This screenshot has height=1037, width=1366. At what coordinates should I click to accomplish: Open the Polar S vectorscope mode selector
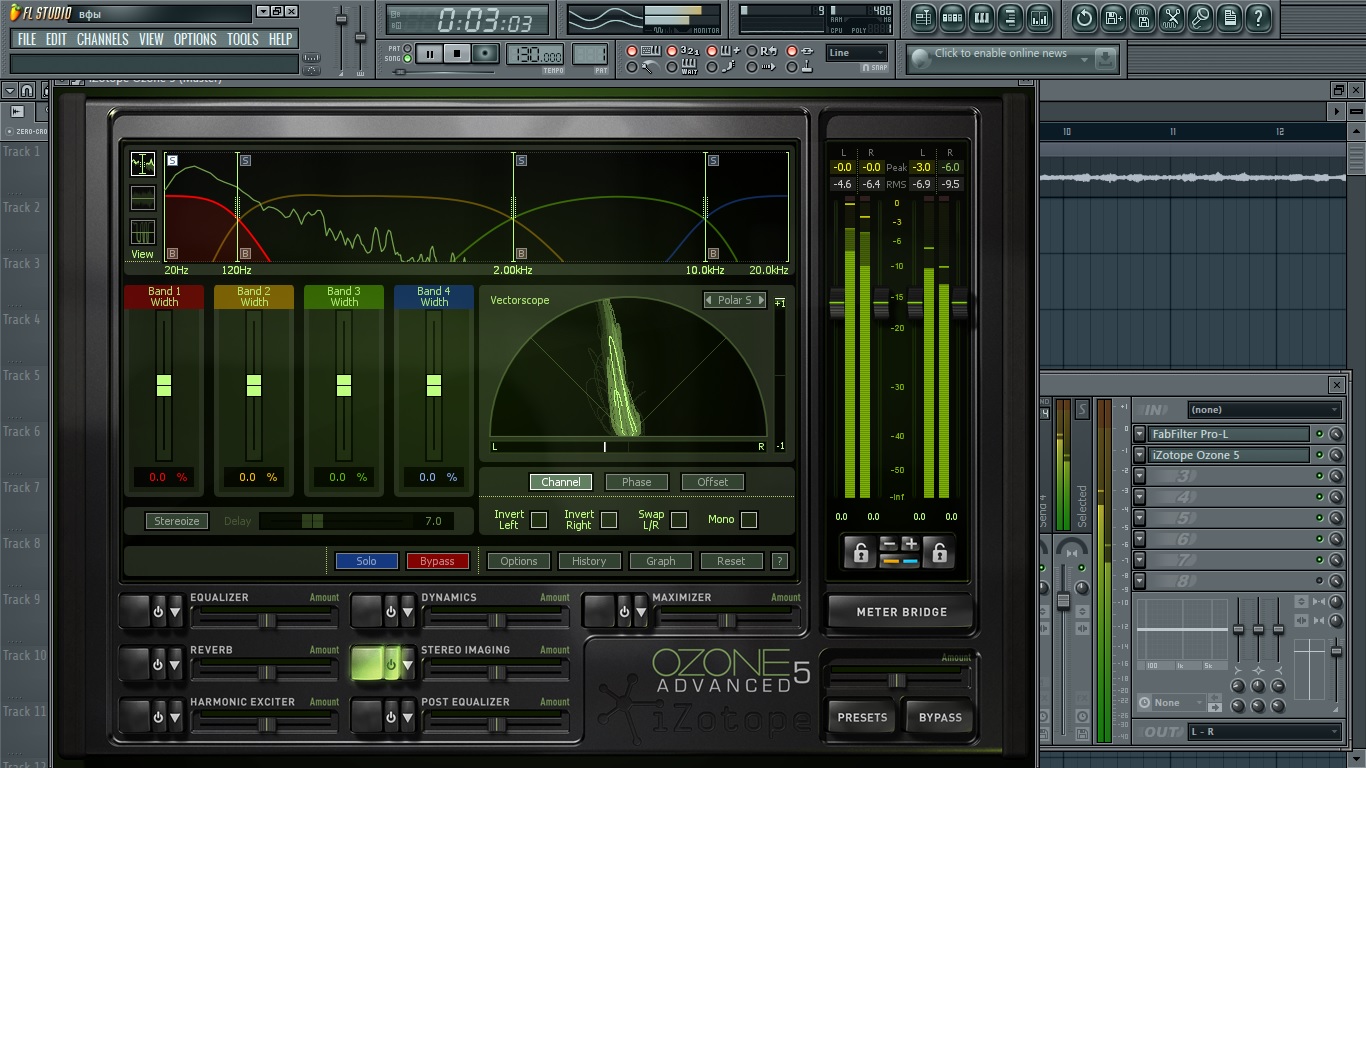click(x=735, y=300)
